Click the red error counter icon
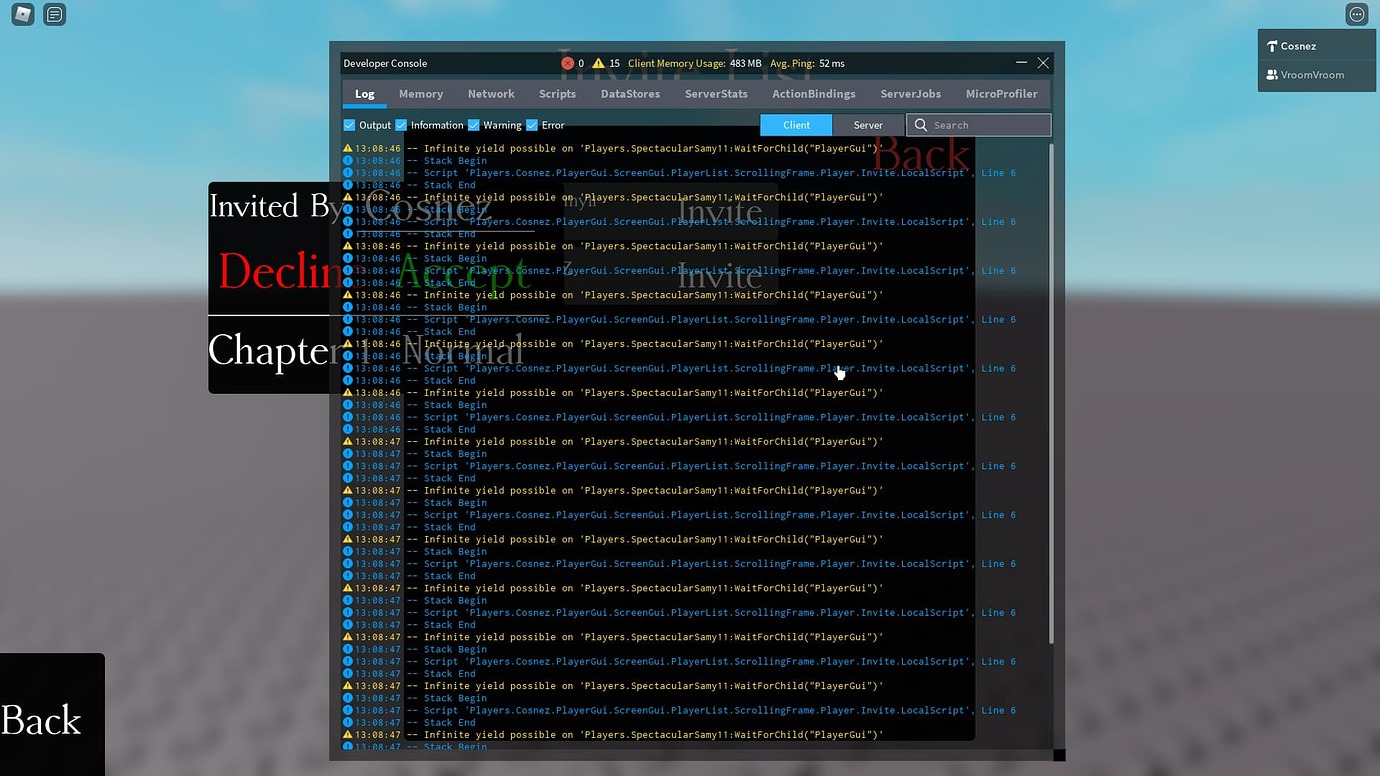The height and width of the screenshot is (776, 1380). [568, 63]
